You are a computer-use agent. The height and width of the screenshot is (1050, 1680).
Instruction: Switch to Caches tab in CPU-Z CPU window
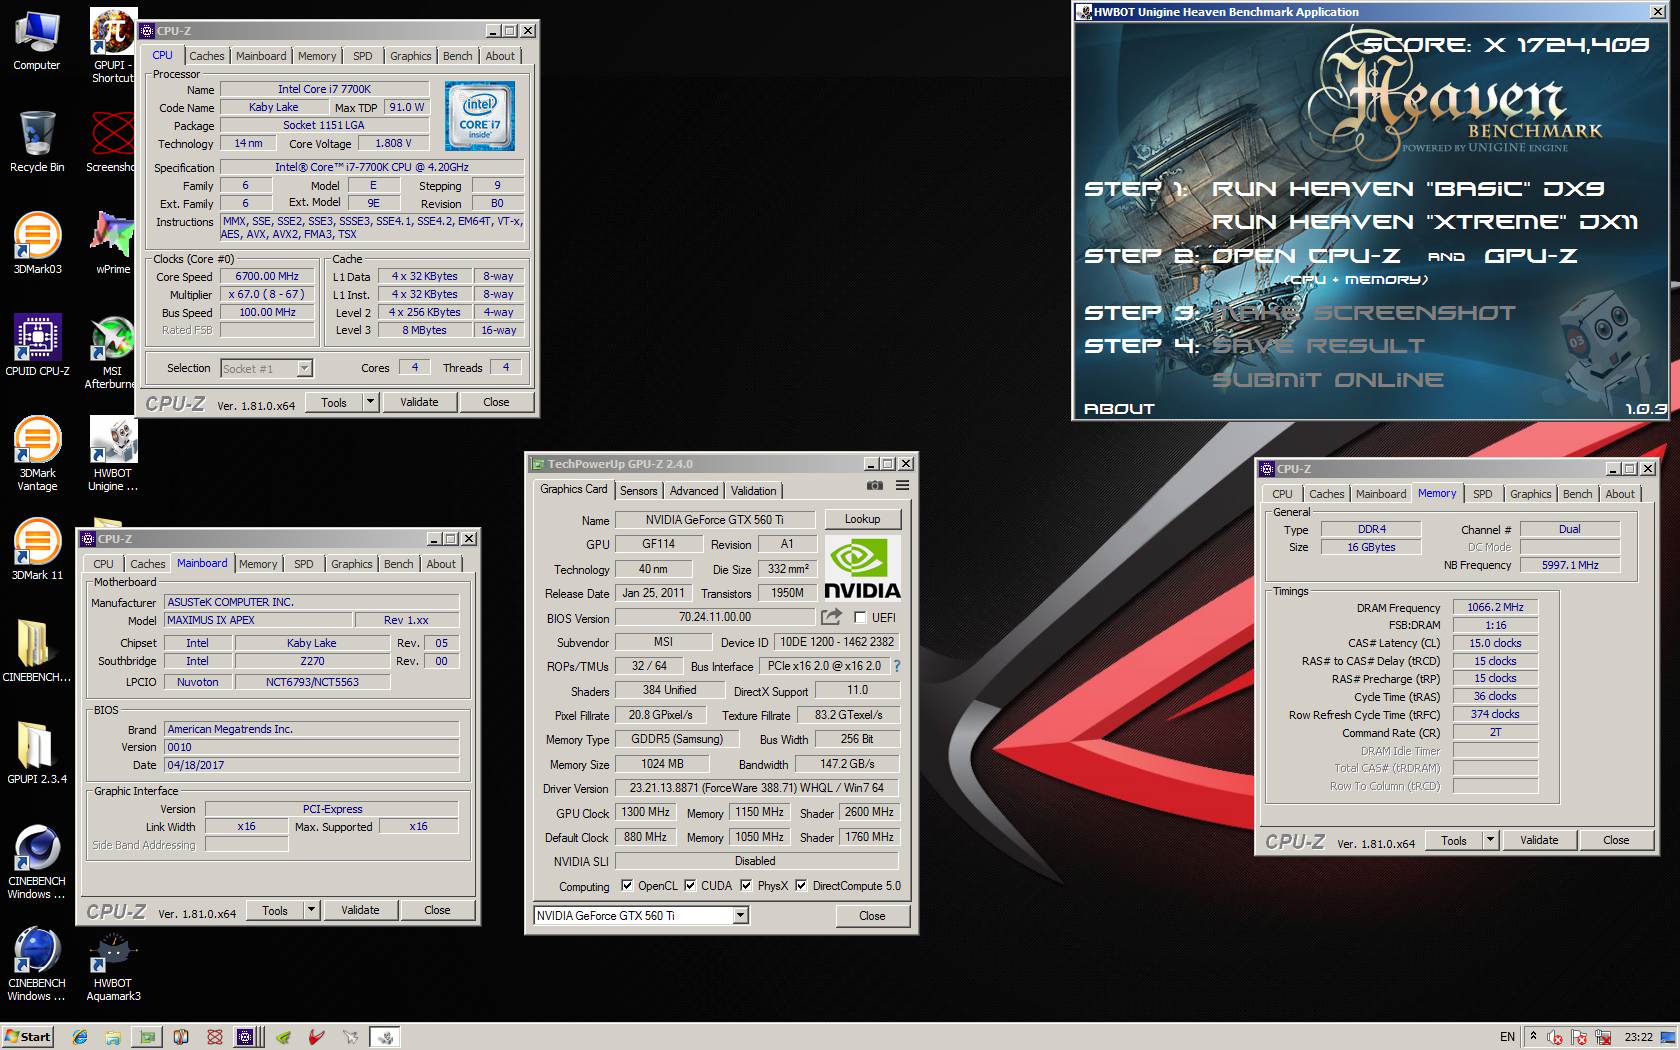(207, 56)
